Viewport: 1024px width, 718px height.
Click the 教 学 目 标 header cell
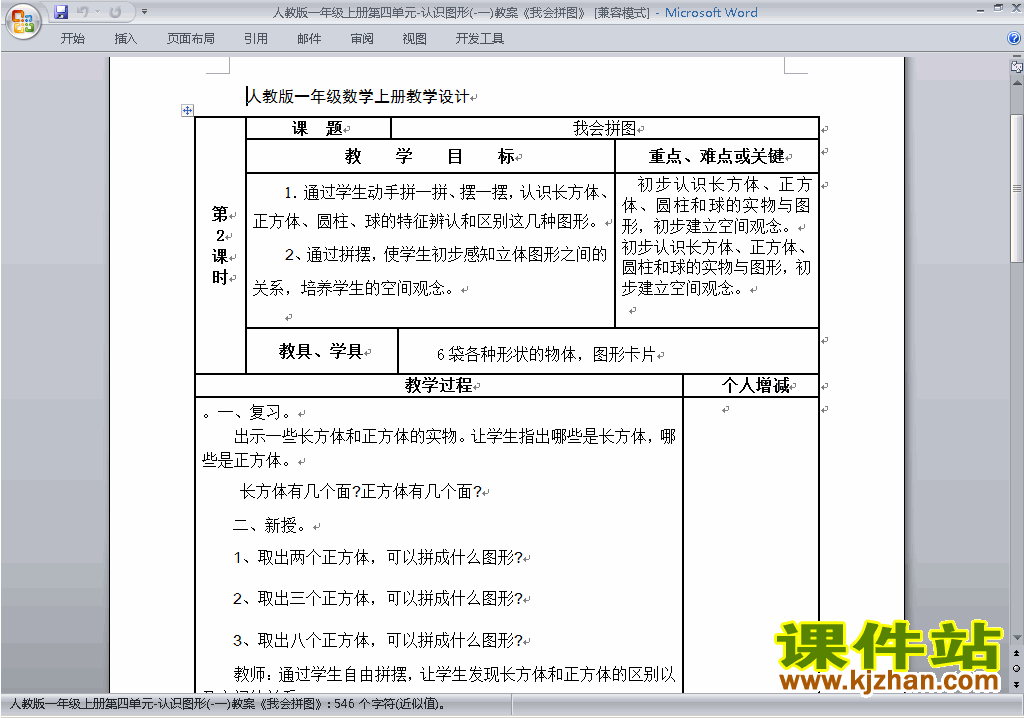[x=430, y=156]
